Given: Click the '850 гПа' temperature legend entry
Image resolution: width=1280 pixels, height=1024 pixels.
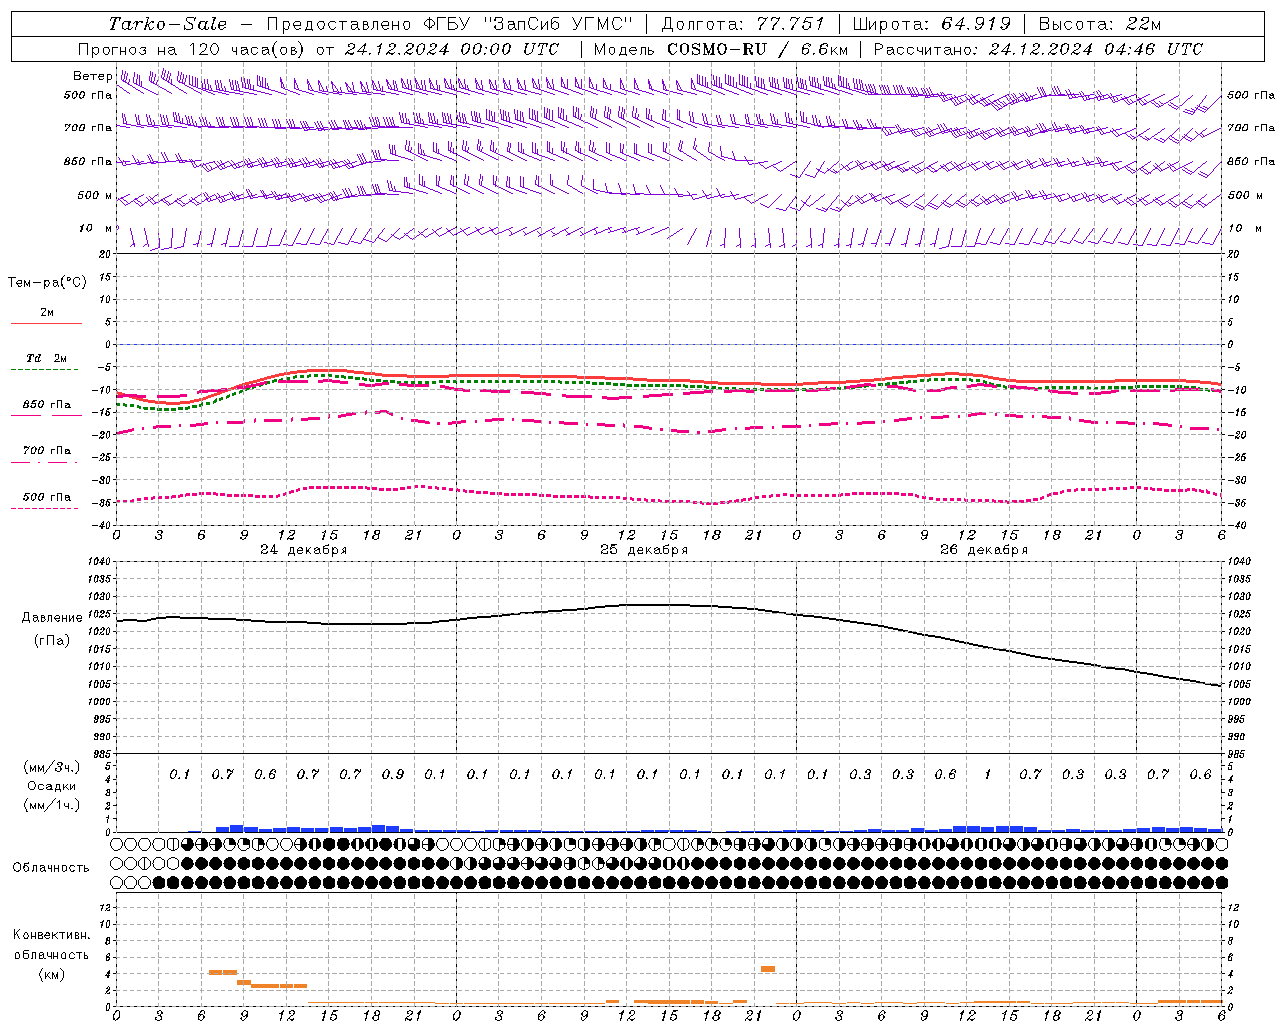Looking at the screenshot, I should point(46,405).
